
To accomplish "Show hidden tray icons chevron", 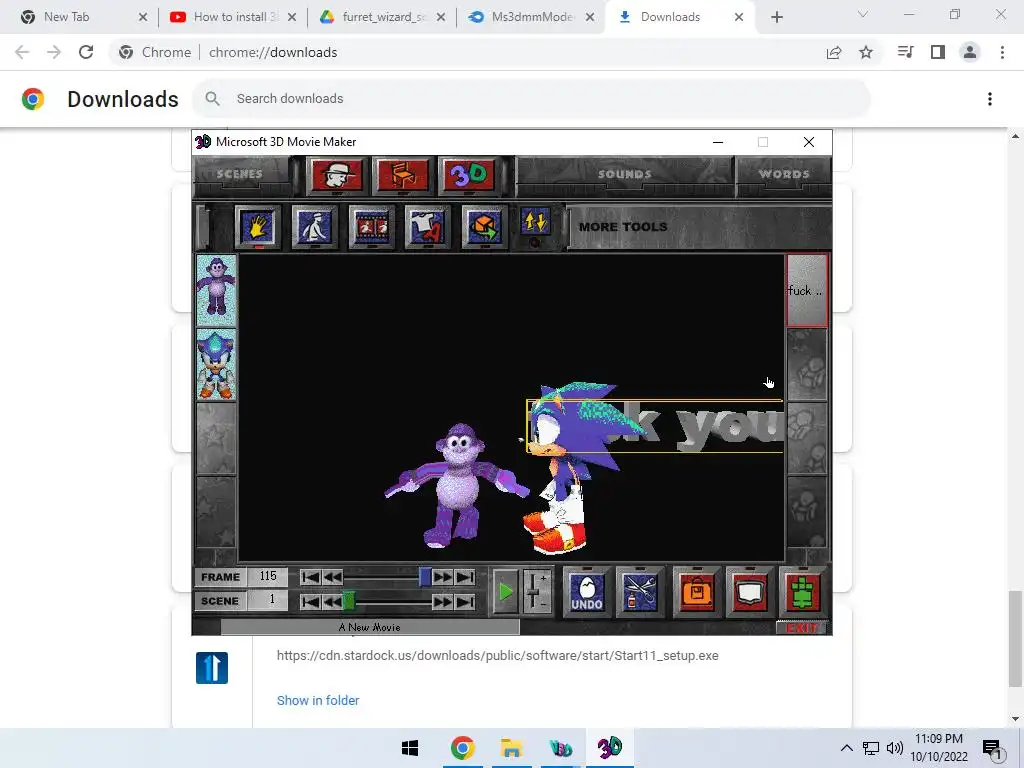I will [x=846, y=748].
